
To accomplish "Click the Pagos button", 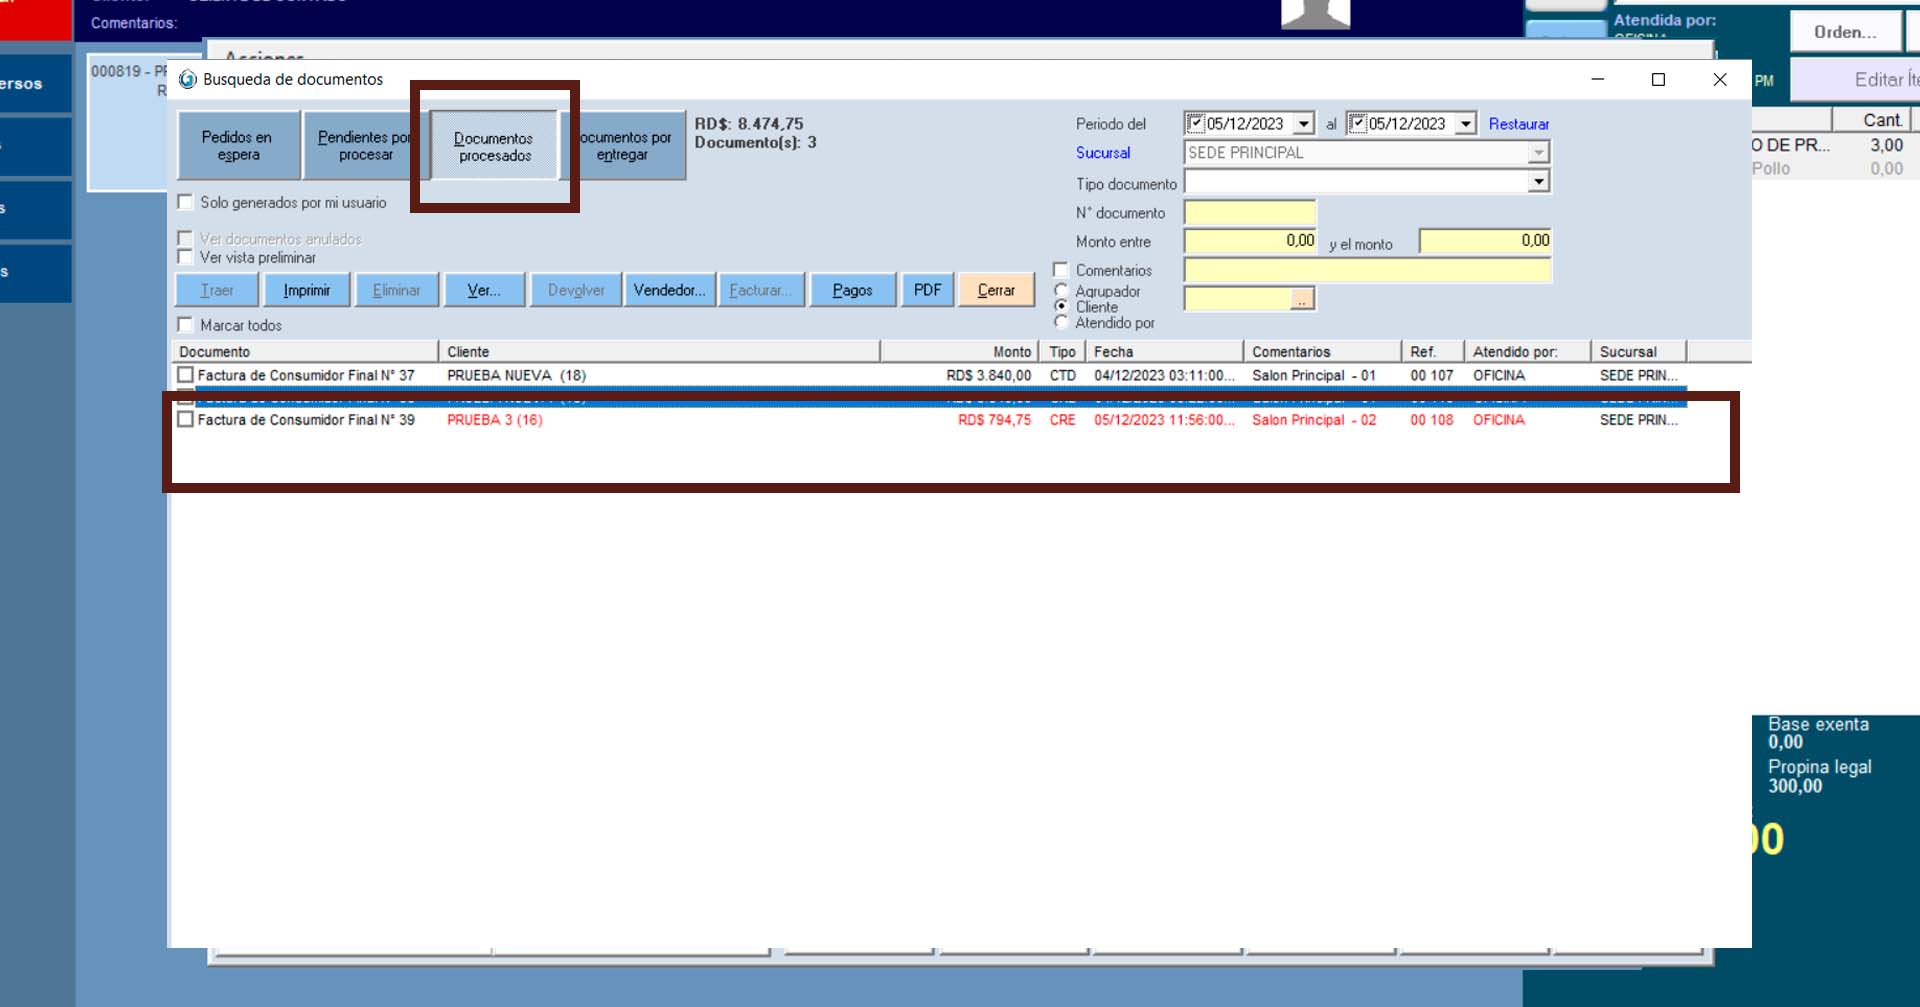I will pyautogui.click(x=852, y=290).
